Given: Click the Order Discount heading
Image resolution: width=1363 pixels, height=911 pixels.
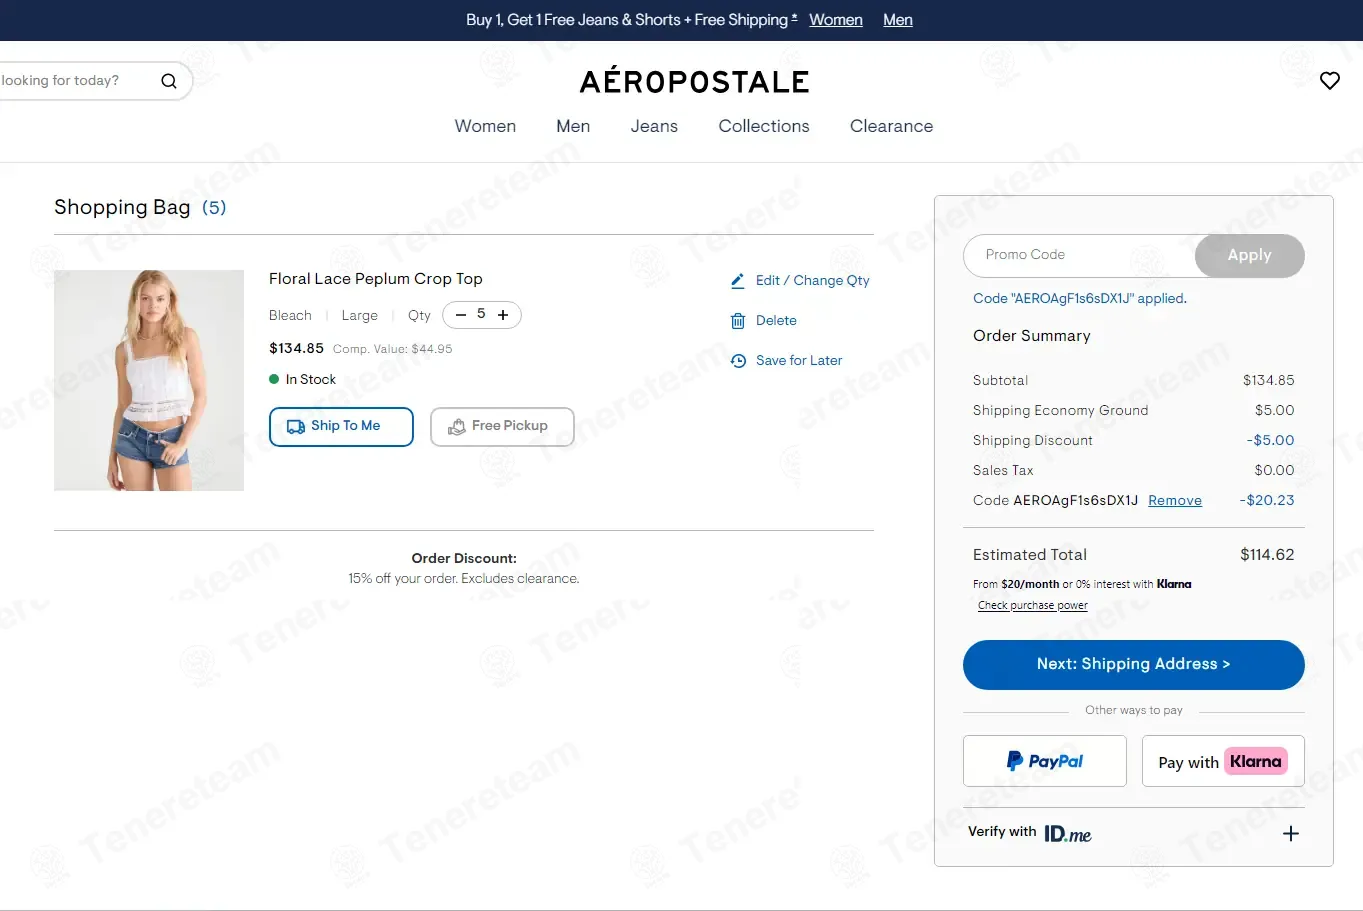Looking at the screenshot, I should (464, 559).
